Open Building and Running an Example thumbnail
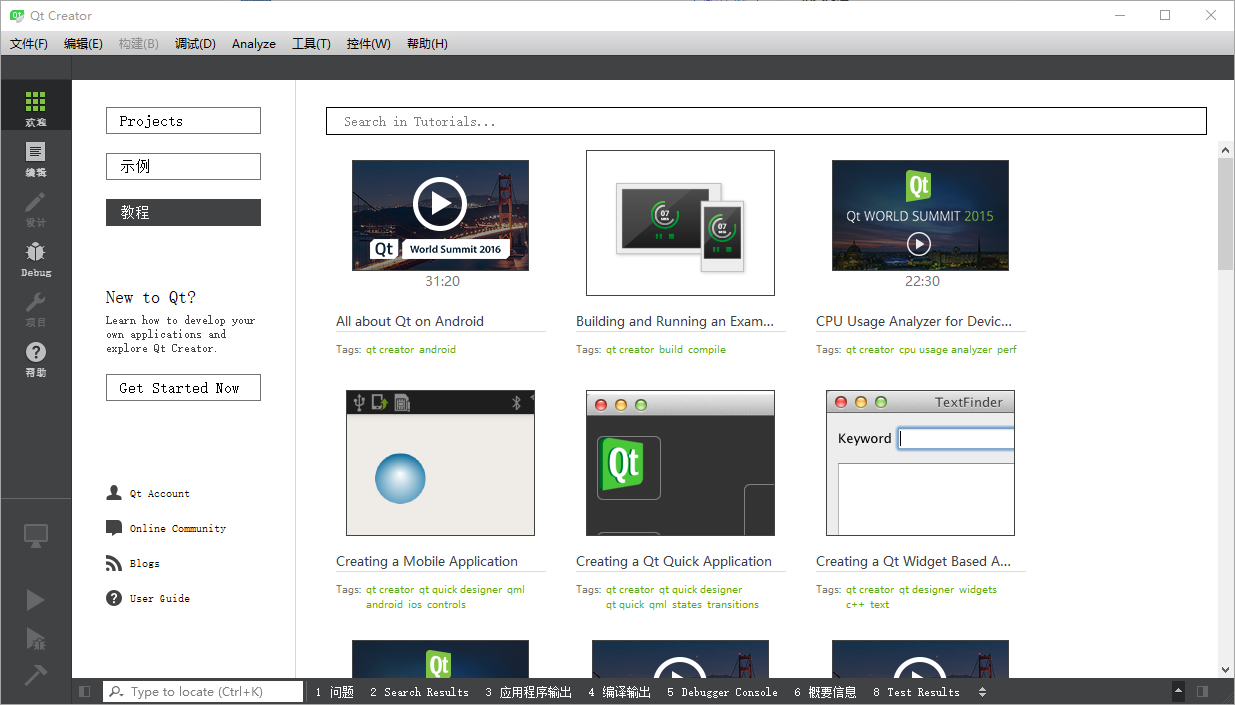The height and width of the screenshot is (705, 1235). 680,223
